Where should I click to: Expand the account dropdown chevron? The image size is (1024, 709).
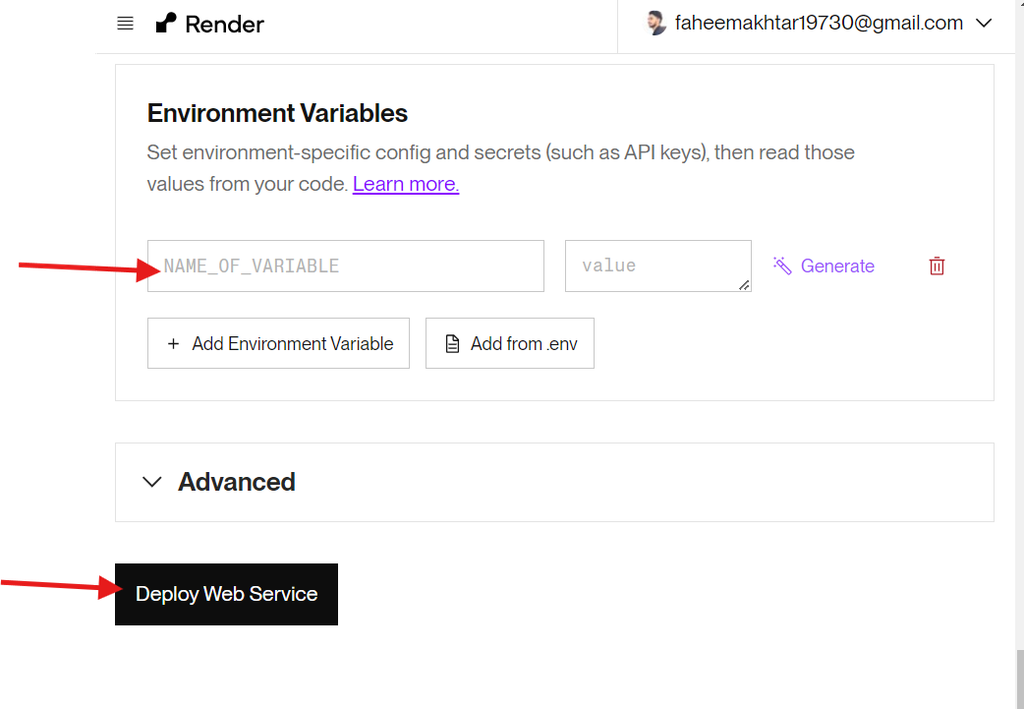(984, 23)
